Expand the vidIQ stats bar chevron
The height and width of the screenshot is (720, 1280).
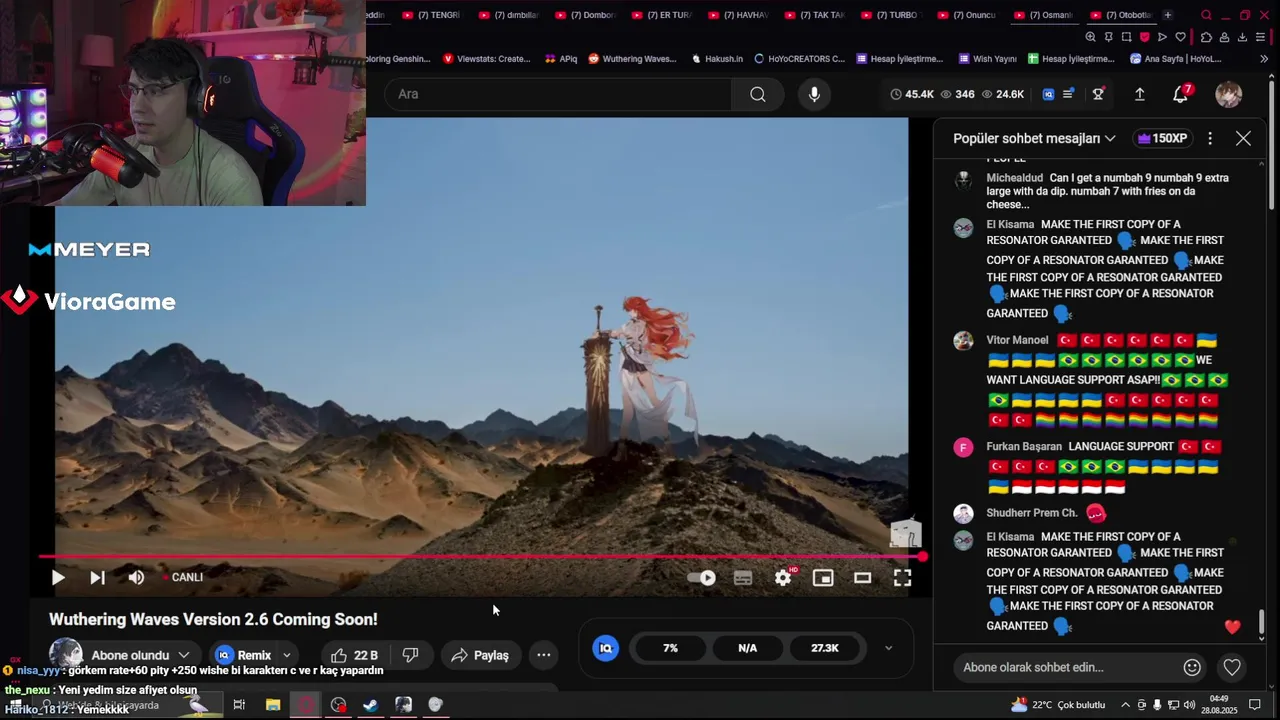[x=888, y=648]
